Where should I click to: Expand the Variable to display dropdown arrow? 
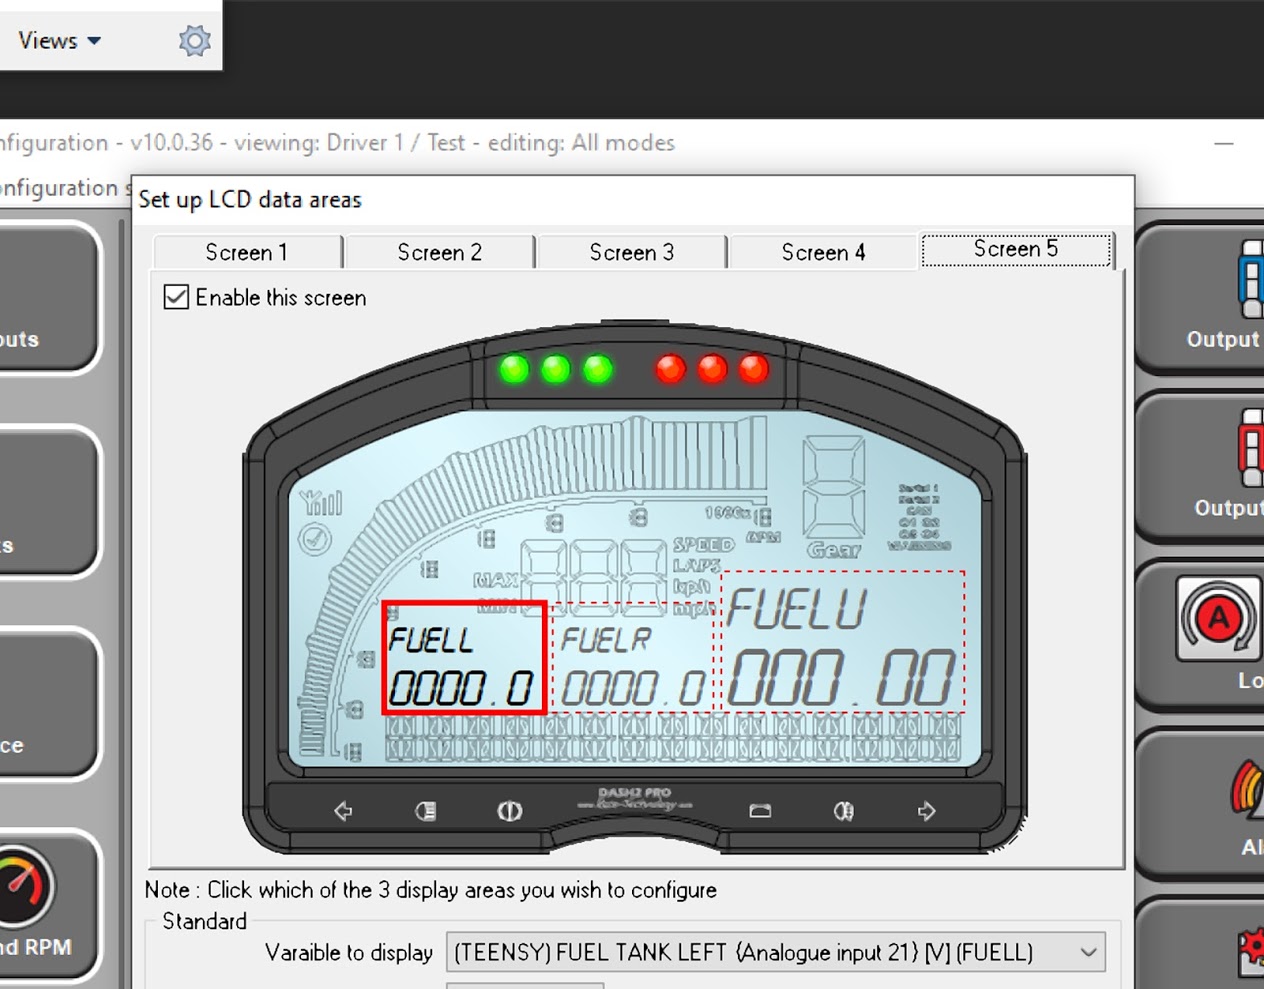click(1088, 953)
